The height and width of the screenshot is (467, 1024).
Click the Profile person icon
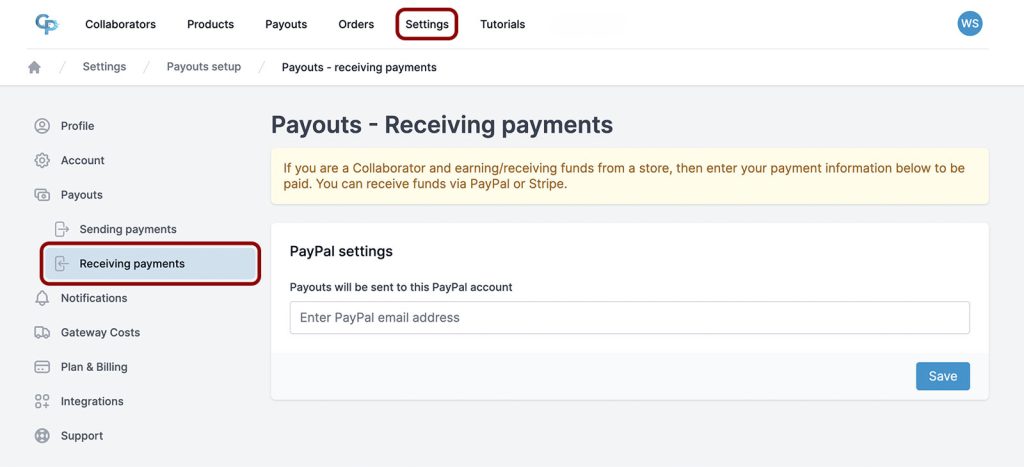[42, 126]
